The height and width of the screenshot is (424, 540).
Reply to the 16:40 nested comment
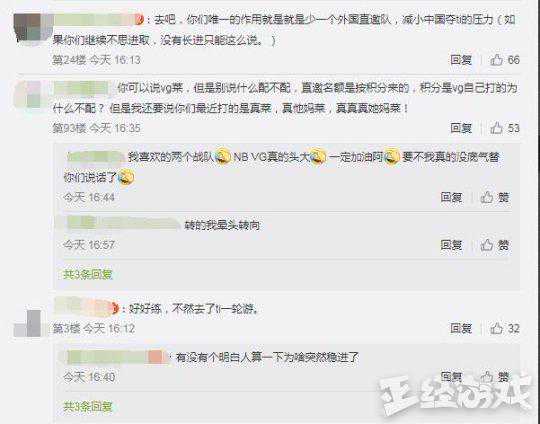(x=451, y=376)
